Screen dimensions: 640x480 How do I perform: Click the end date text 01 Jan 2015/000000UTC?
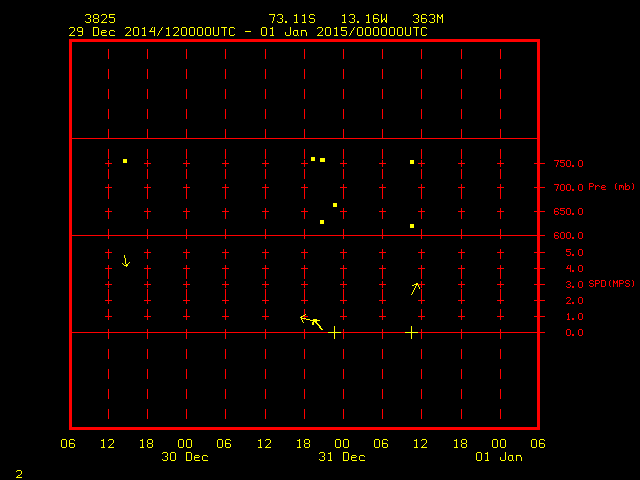click(x=344, y=32)
